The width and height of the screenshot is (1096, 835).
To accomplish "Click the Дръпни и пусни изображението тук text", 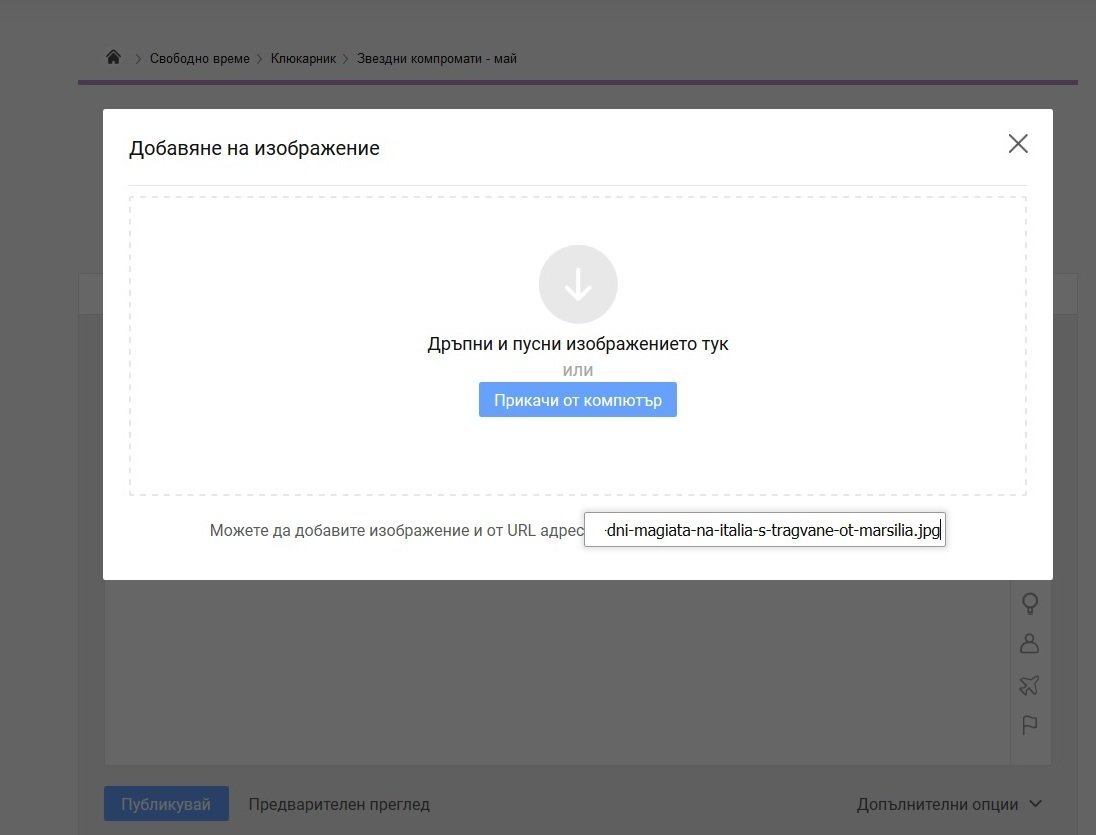I will (578, 344).
